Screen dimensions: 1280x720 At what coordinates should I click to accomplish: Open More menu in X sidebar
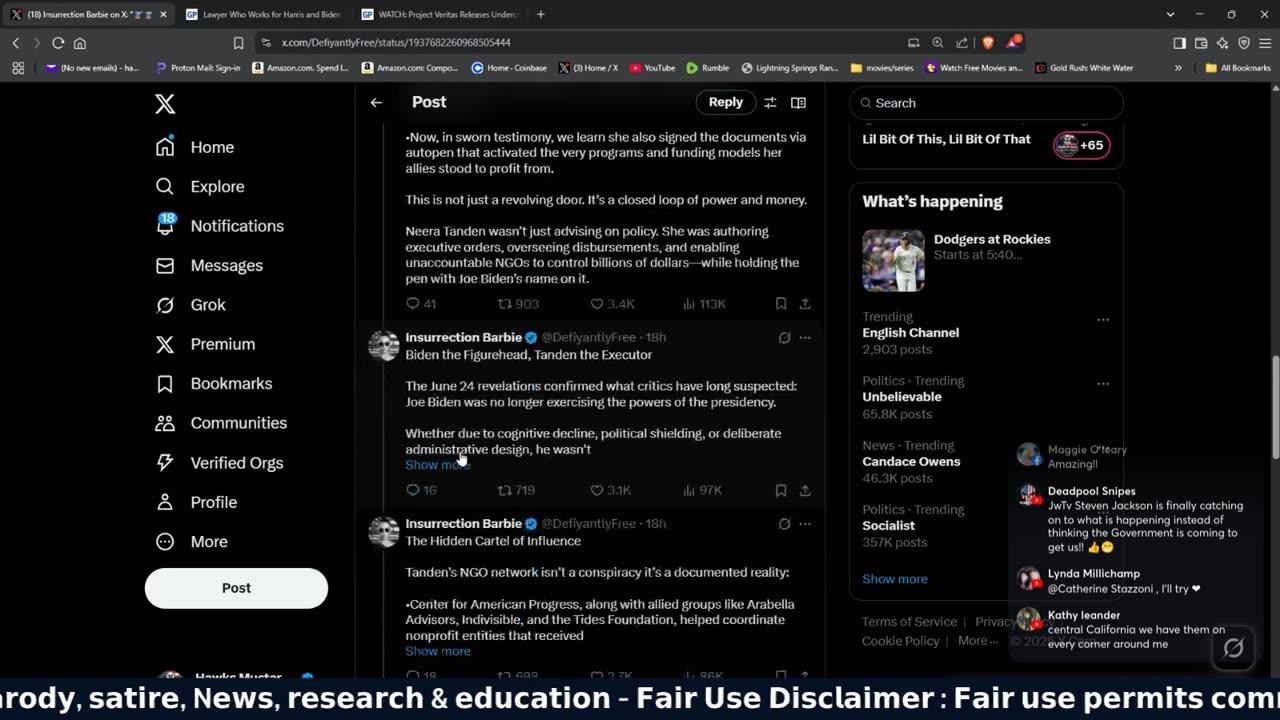click(x=193, y=541)
